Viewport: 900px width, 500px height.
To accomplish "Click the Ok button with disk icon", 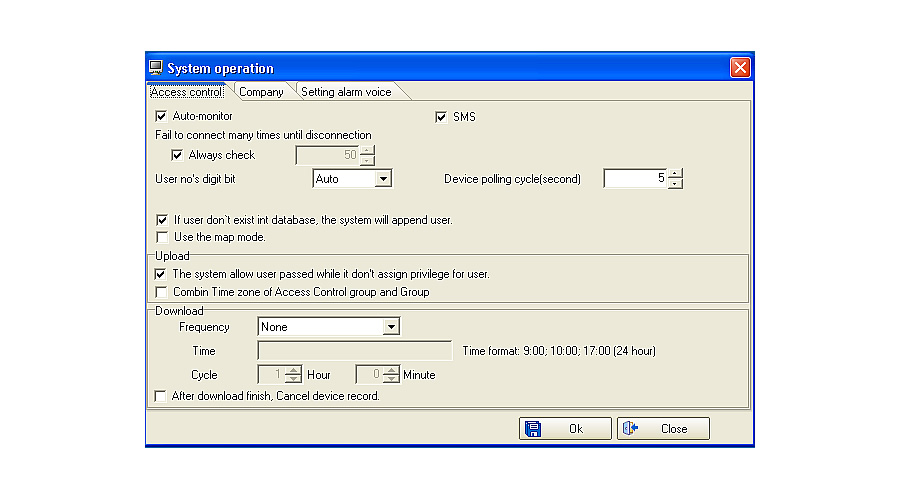I will [x=565, y=428].
